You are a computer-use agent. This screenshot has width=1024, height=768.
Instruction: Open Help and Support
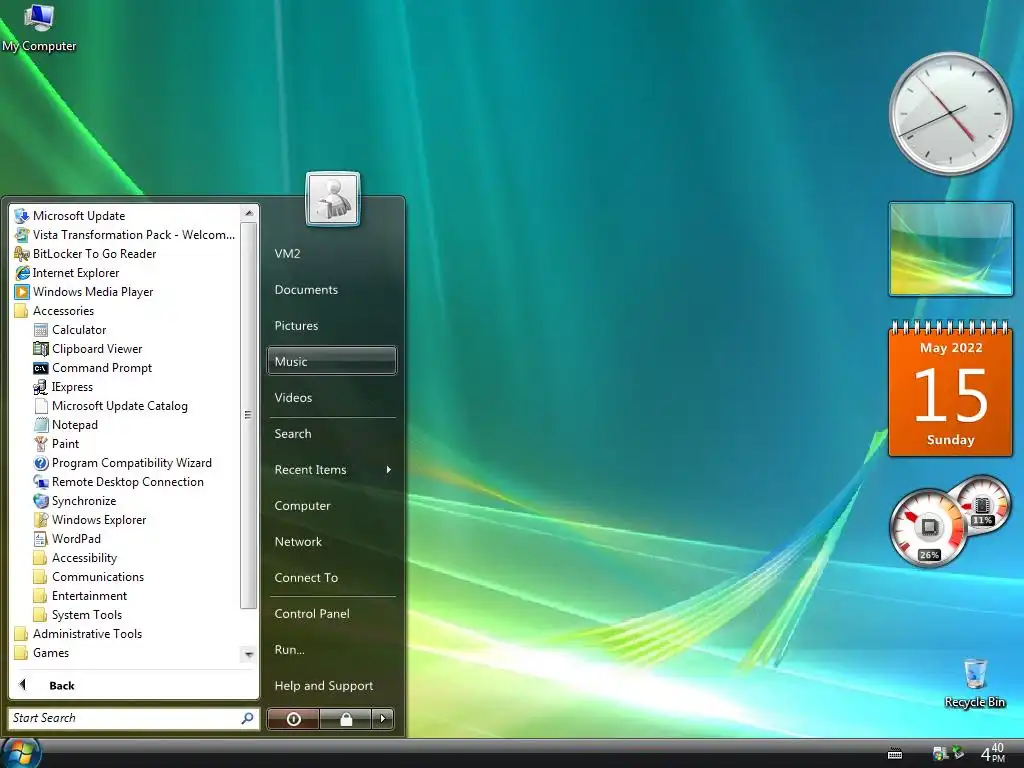coord(332,685)
